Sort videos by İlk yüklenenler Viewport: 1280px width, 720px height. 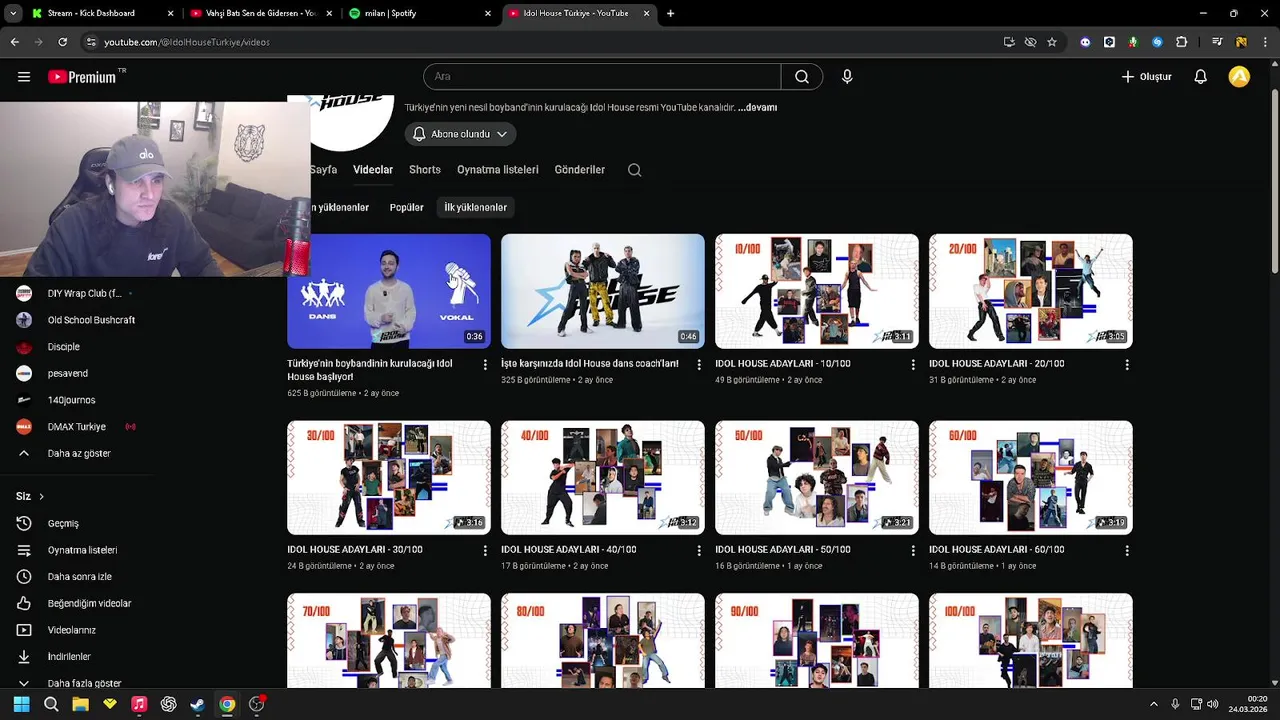(475, 207)
